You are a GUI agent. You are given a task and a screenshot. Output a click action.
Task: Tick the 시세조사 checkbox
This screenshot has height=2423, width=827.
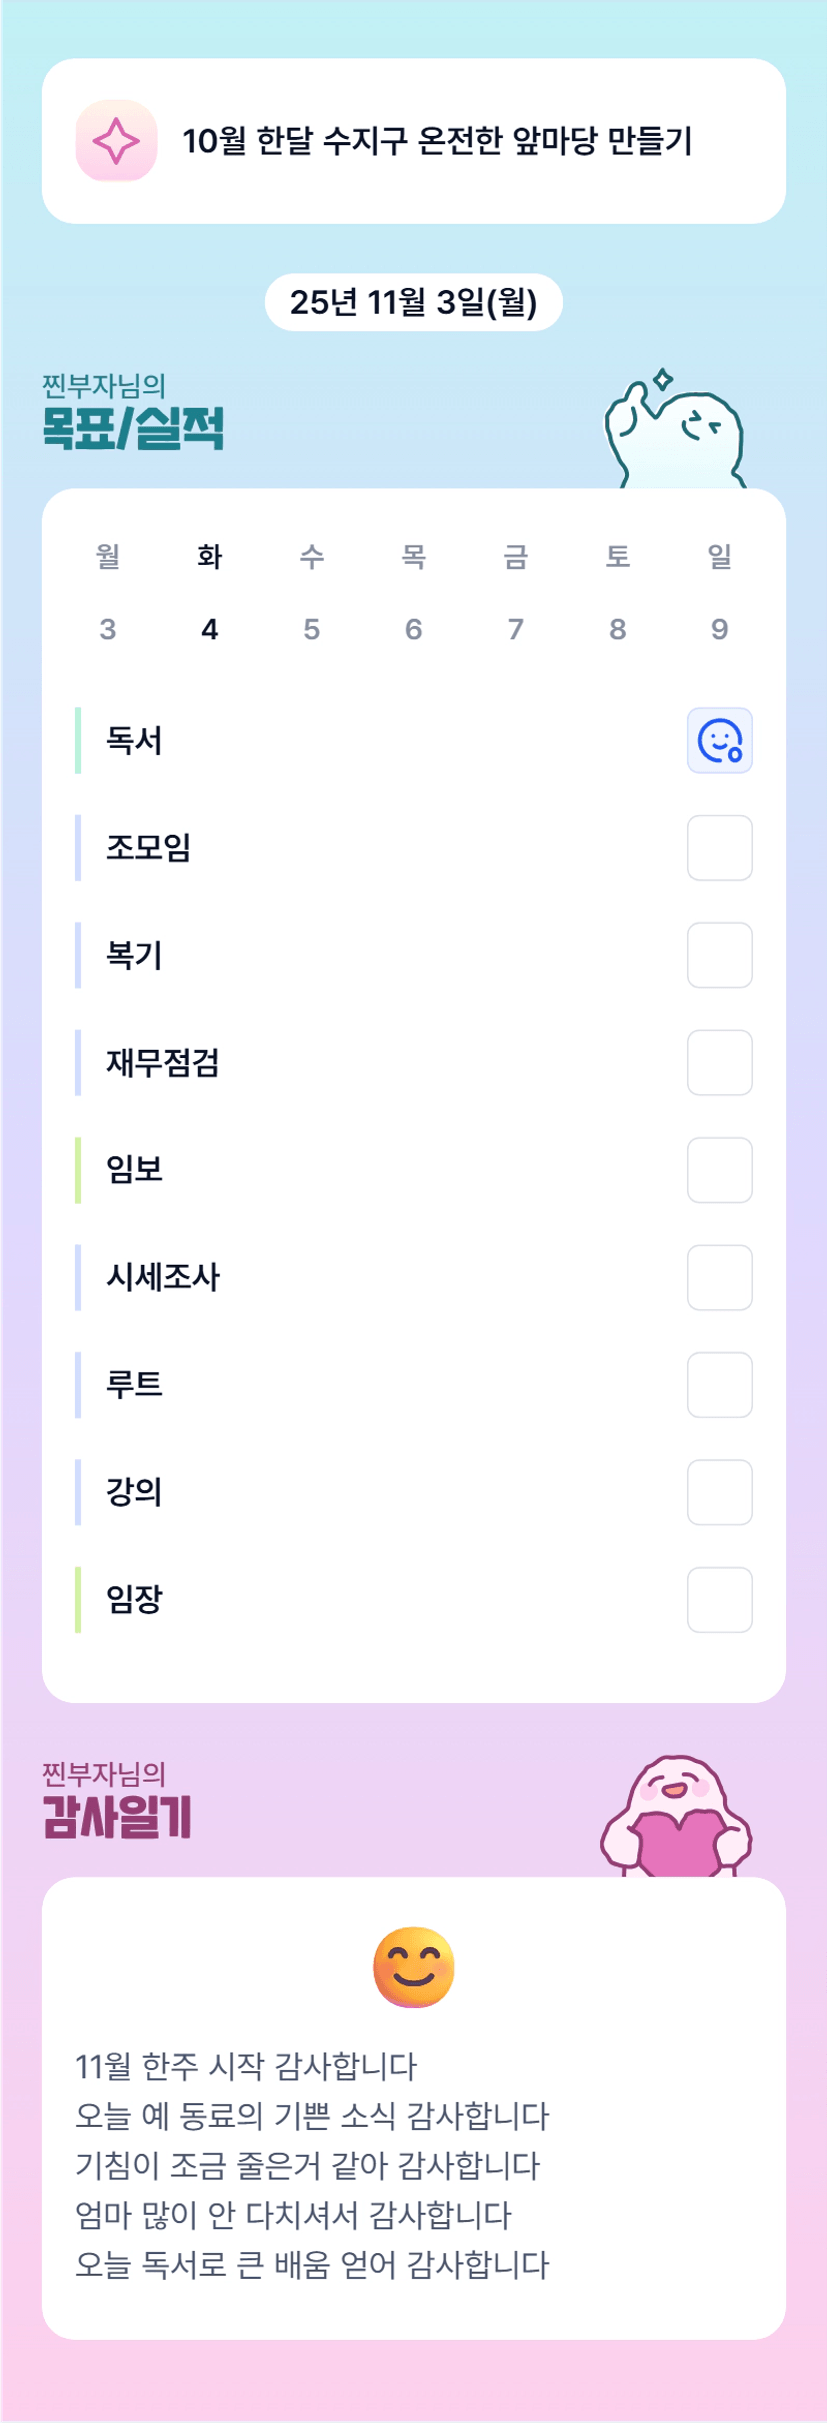719,1277
